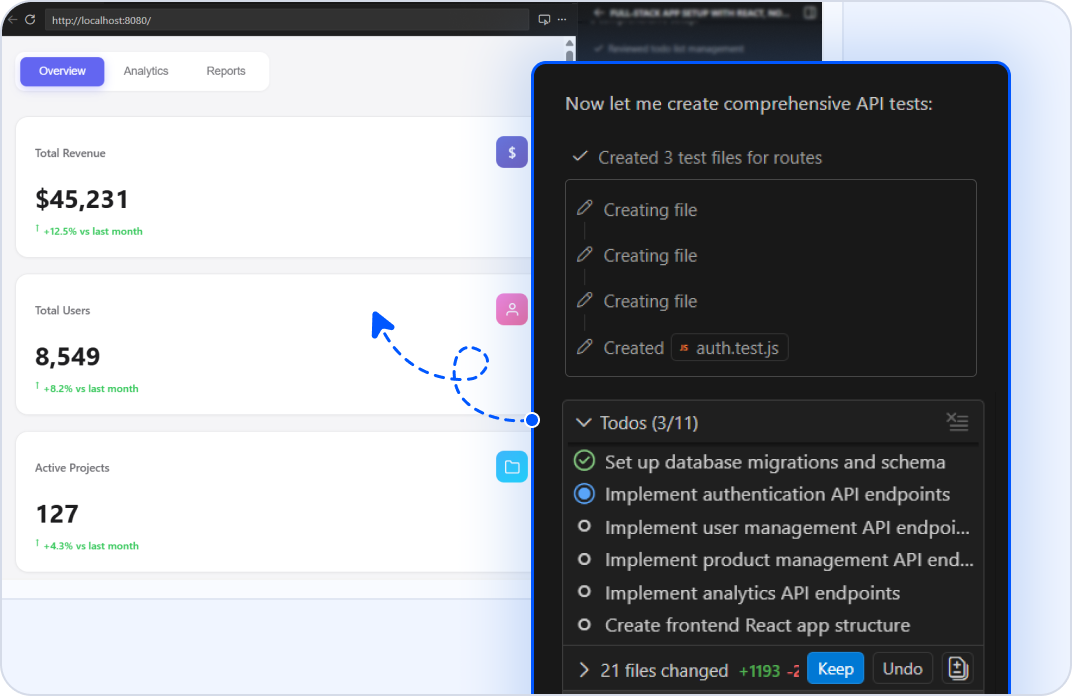Viewport: 1072px width, 696px height.
Task: Click the dollar icon on Total Revenue card
Action: 512,152
